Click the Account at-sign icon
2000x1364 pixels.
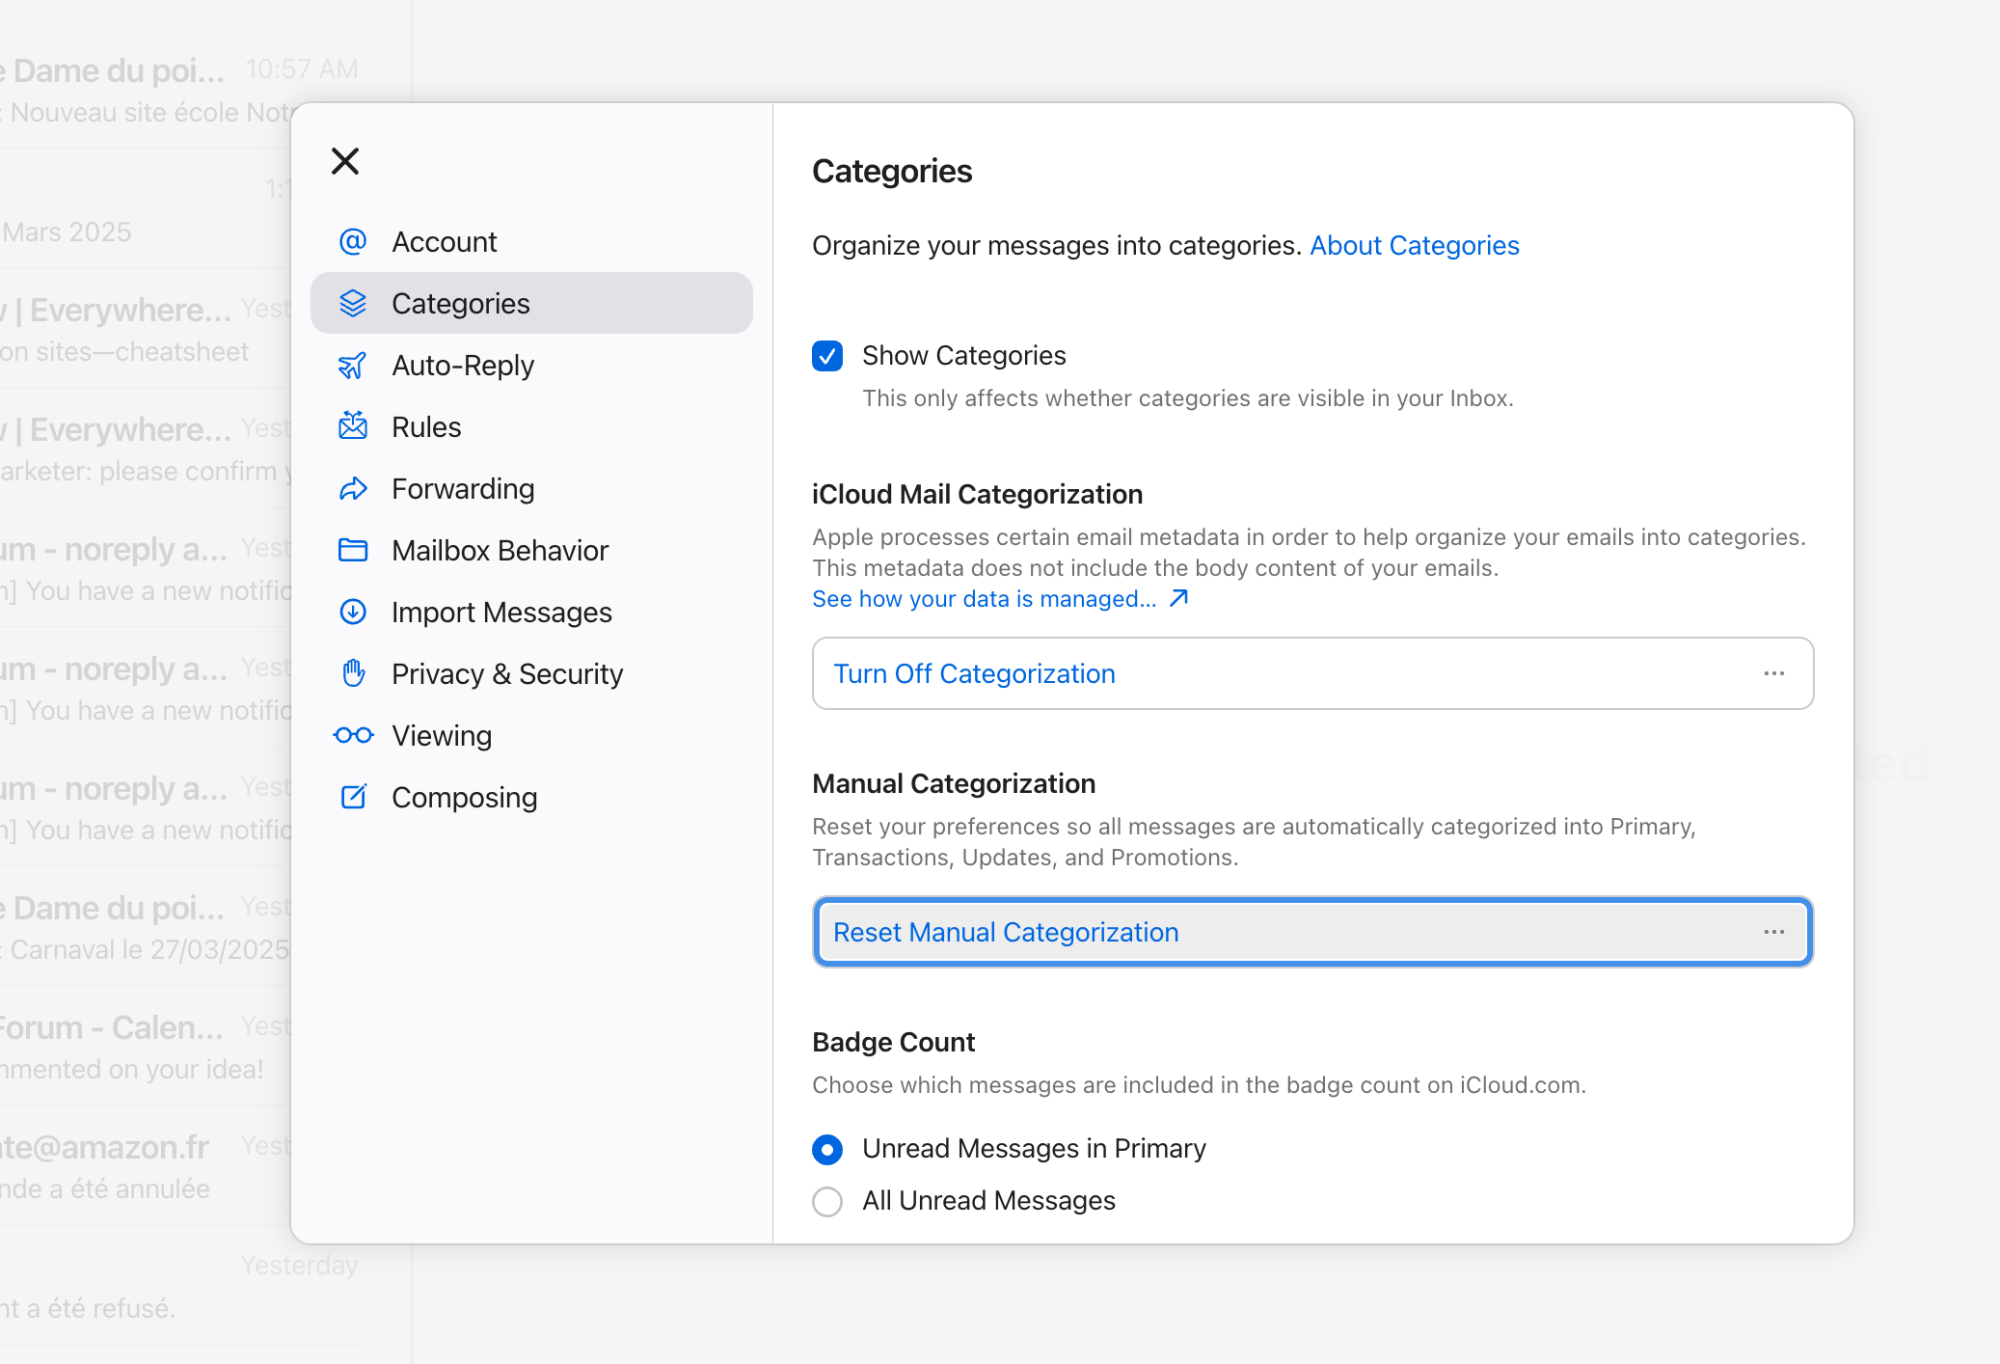[x=353, y=242]
